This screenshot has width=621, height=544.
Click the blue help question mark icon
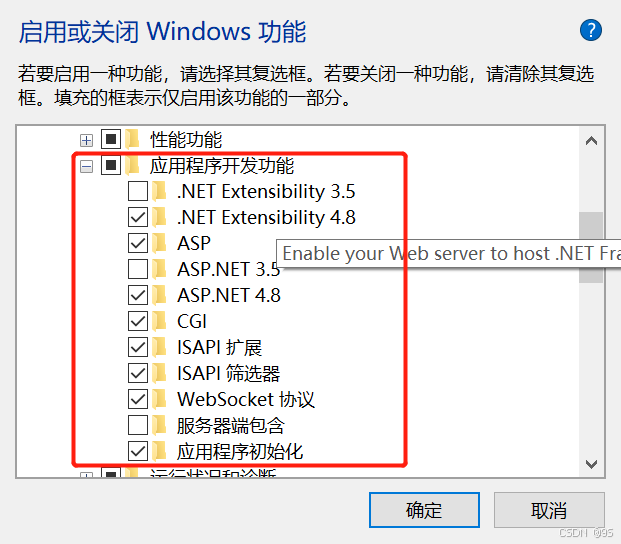[591, 29]
